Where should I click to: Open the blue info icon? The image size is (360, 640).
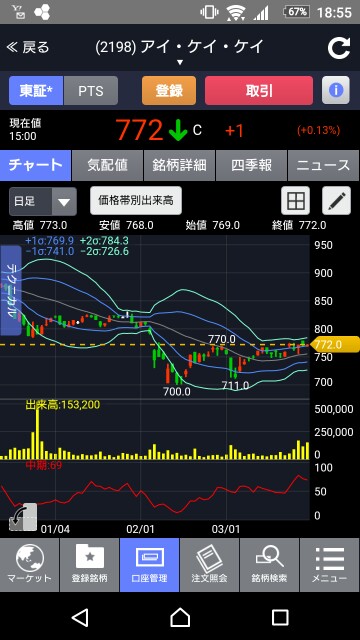point(336,90)
